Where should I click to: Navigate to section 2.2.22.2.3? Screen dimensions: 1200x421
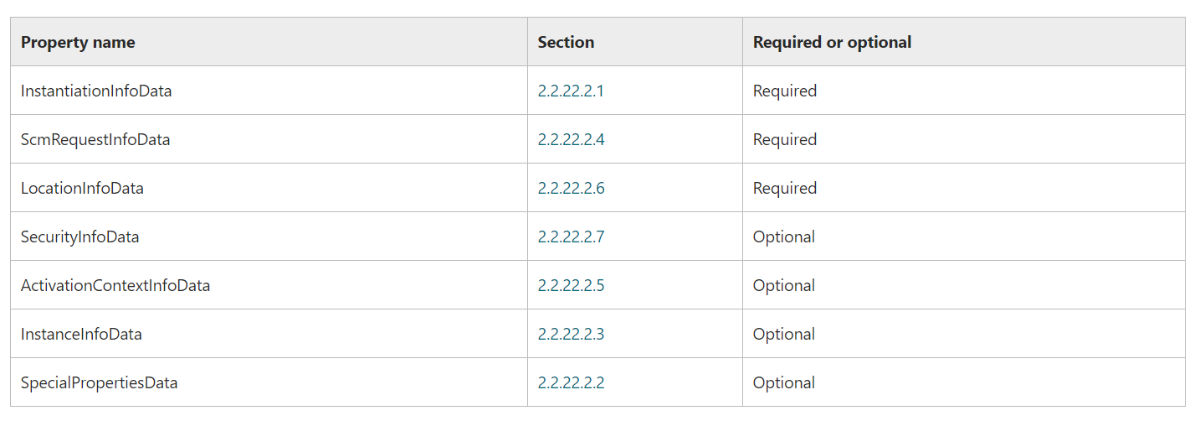tap(571, 334)
